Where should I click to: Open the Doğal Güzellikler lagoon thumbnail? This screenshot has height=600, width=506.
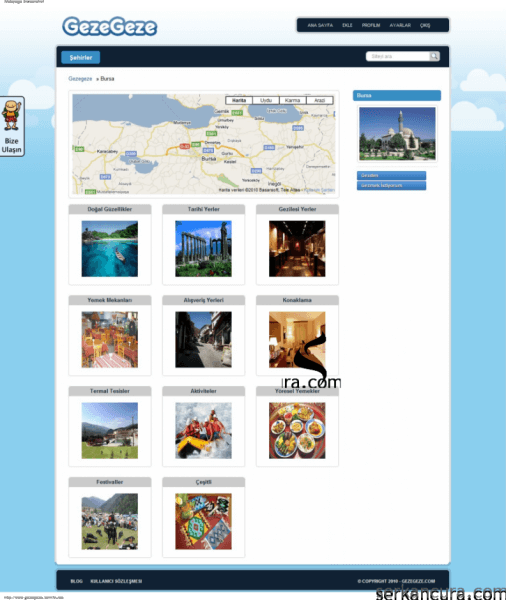pyautogui.click(x=109, y=249)
